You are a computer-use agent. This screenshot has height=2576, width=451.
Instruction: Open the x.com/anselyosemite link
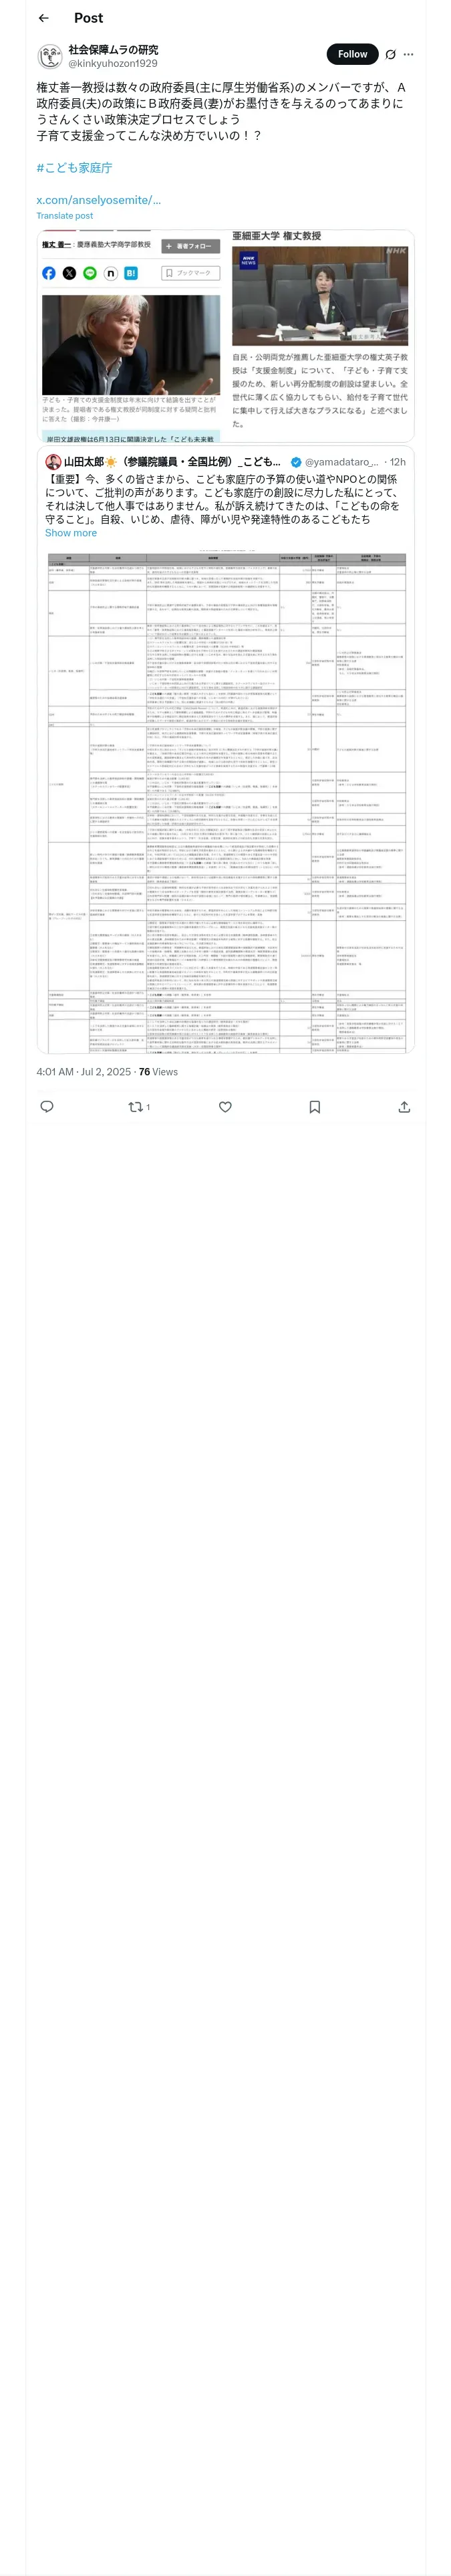(x=98, y=200)
